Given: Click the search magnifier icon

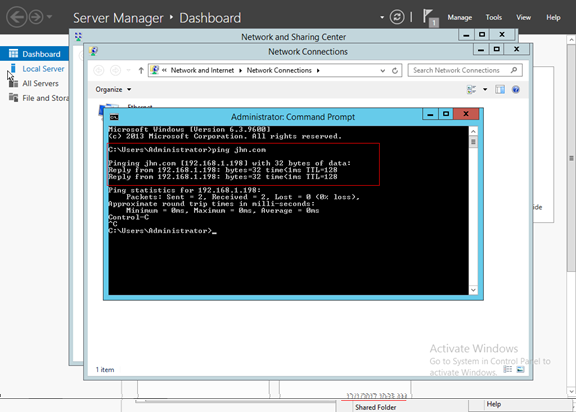Looking at the screenshot, I should click(514, 70).
